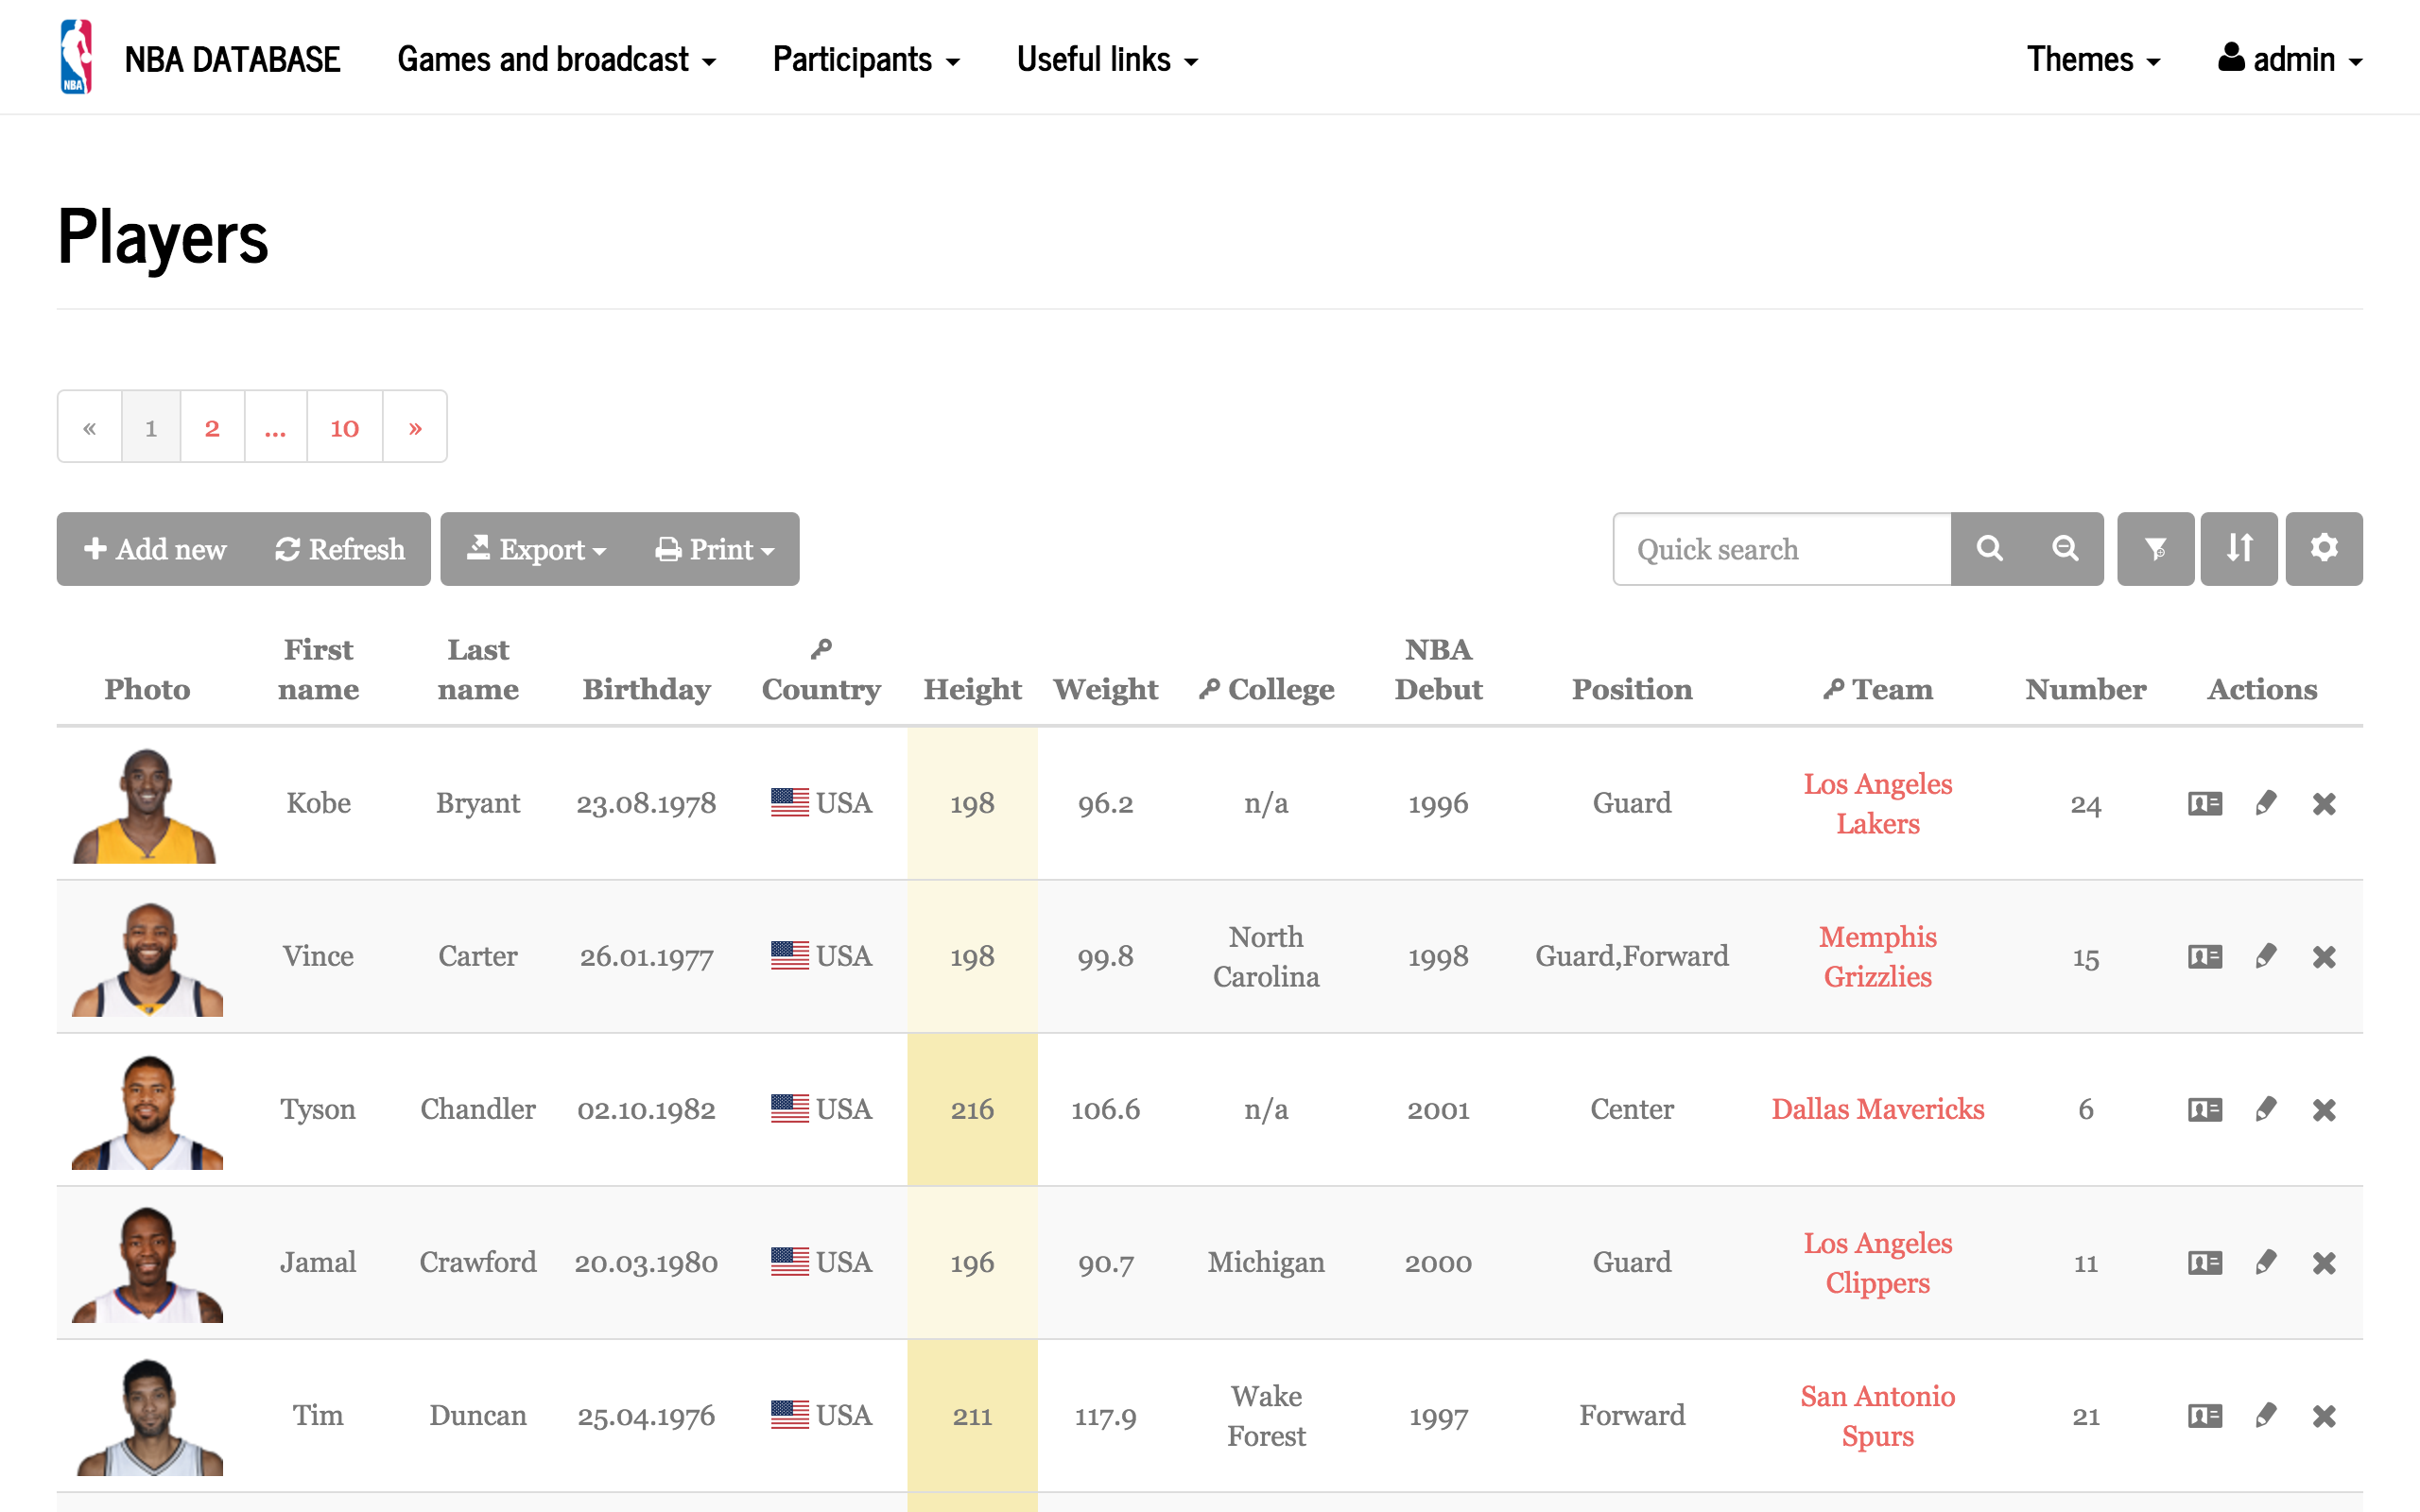Image resolution: width=2420 pixels, height=1512 pixels.
Task: Open the Memphis Grizzlies team link
Action: coord(1877,956)
